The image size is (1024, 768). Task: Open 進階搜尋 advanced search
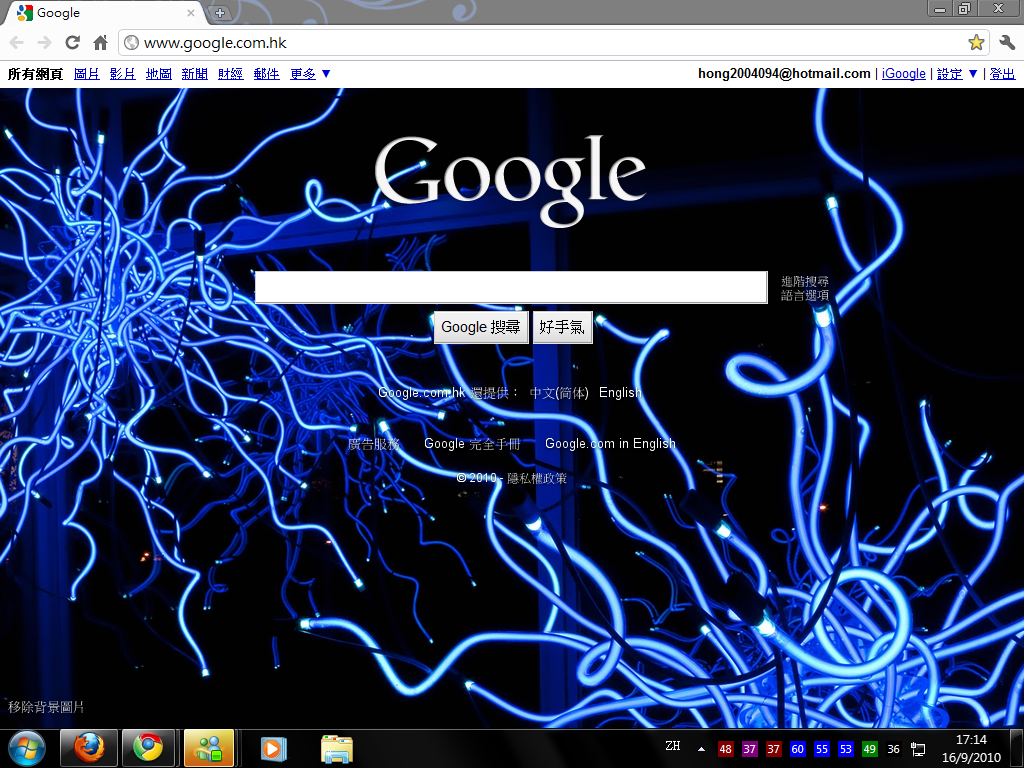(x=805, y=281)
